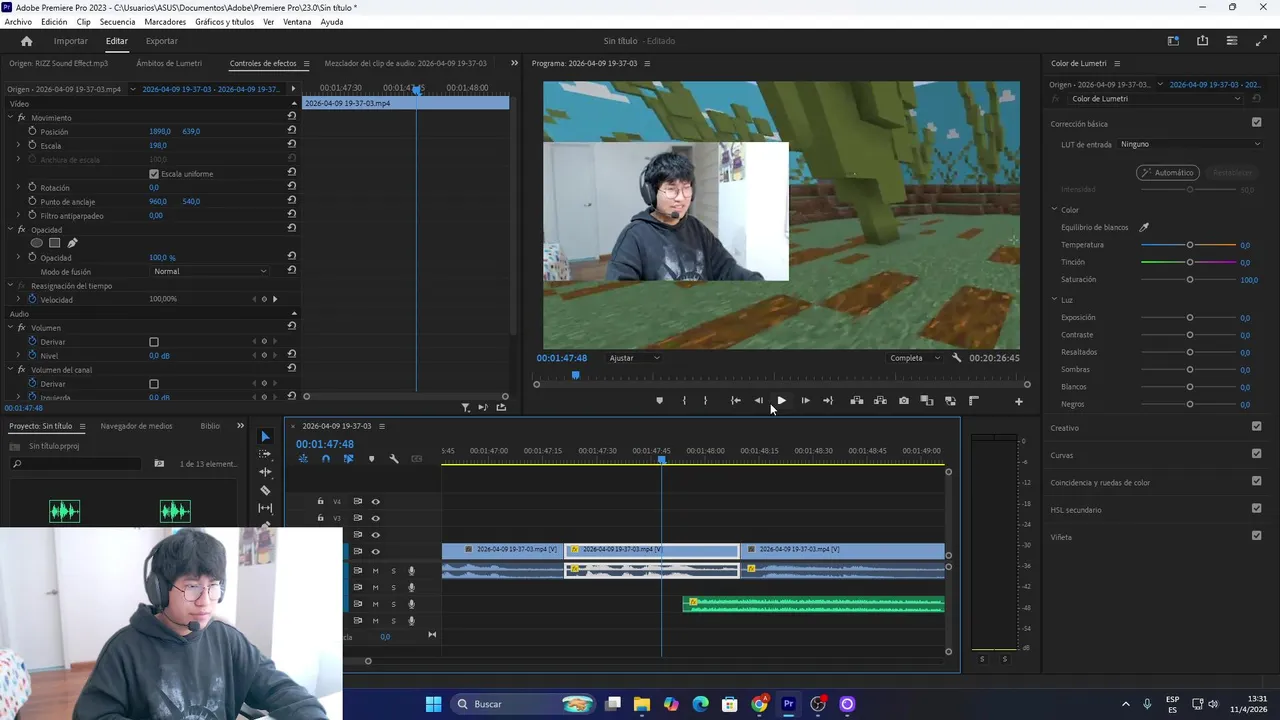Toggle the Posición stopwatch animation
Image resolution: width=1280 pixels, height=720 pixels.
pos(32,131)
